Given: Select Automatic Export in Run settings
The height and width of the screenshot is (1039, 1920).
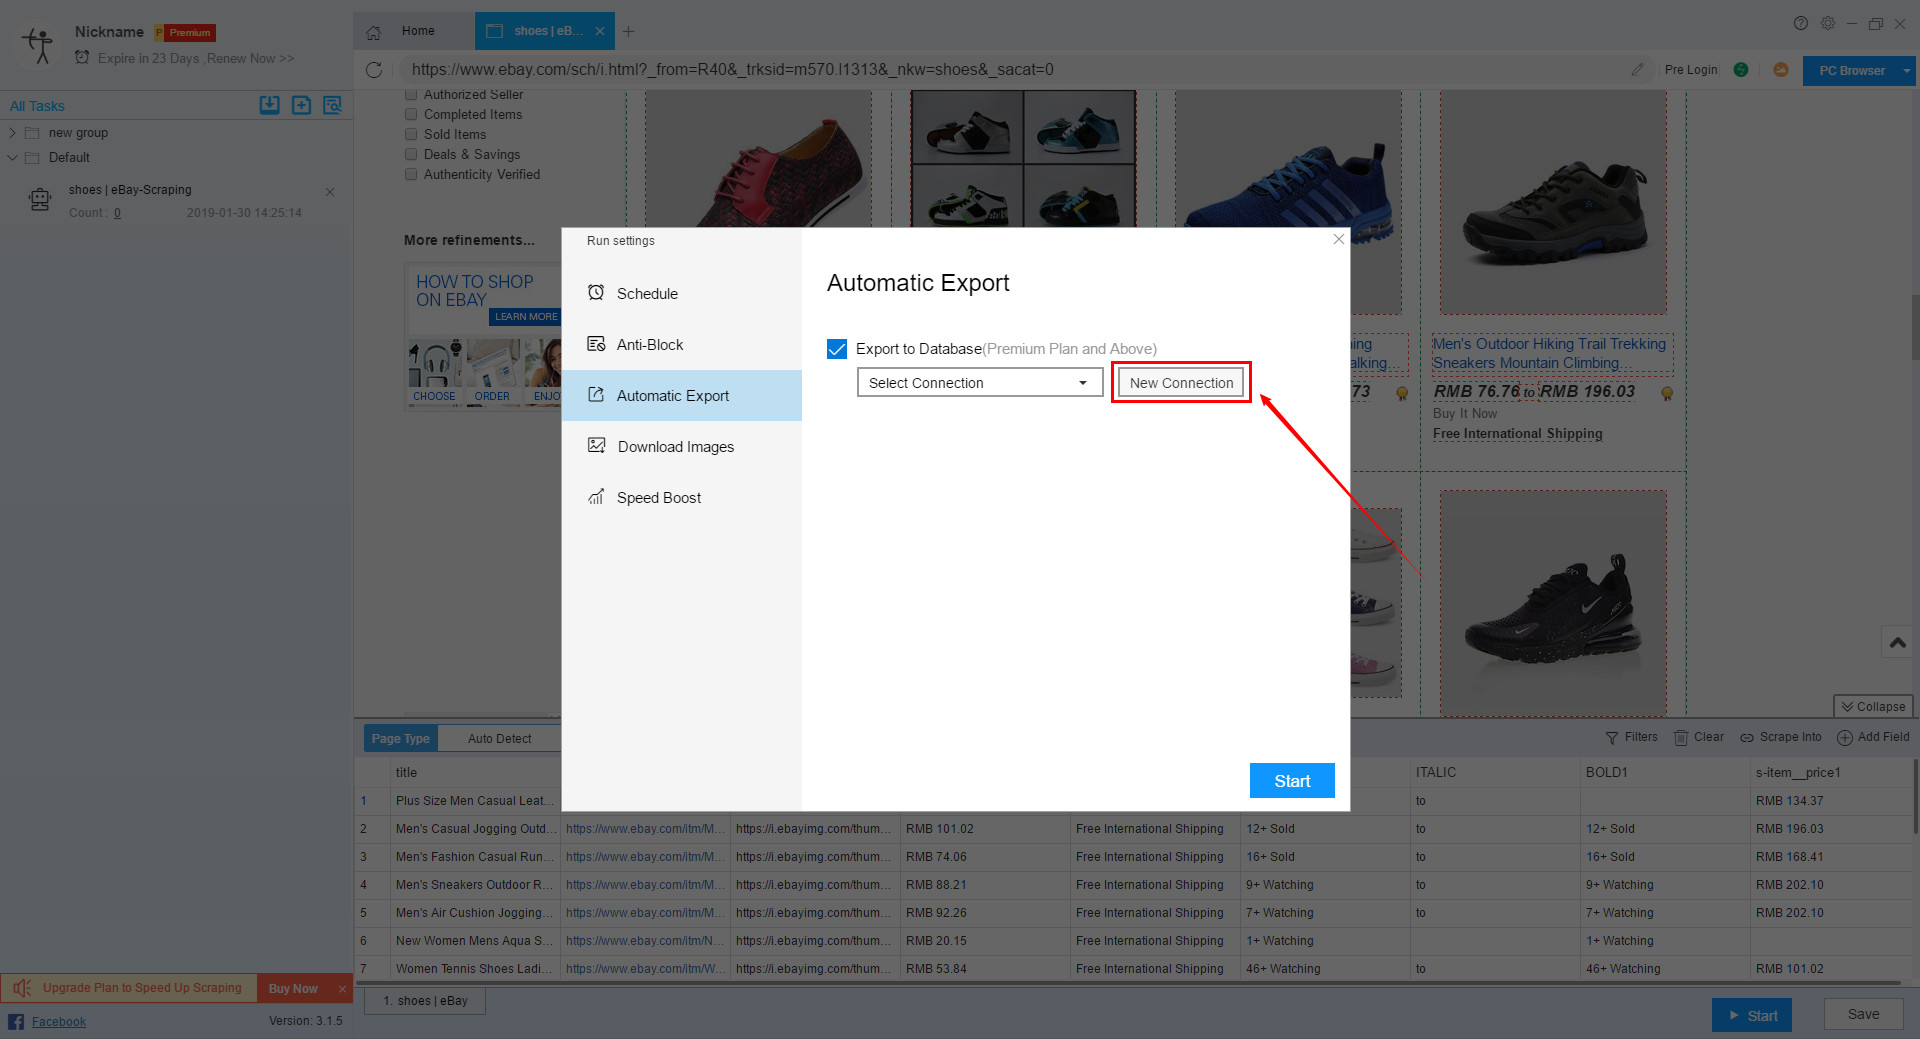Looking at the screenshot, I should 682,395.
